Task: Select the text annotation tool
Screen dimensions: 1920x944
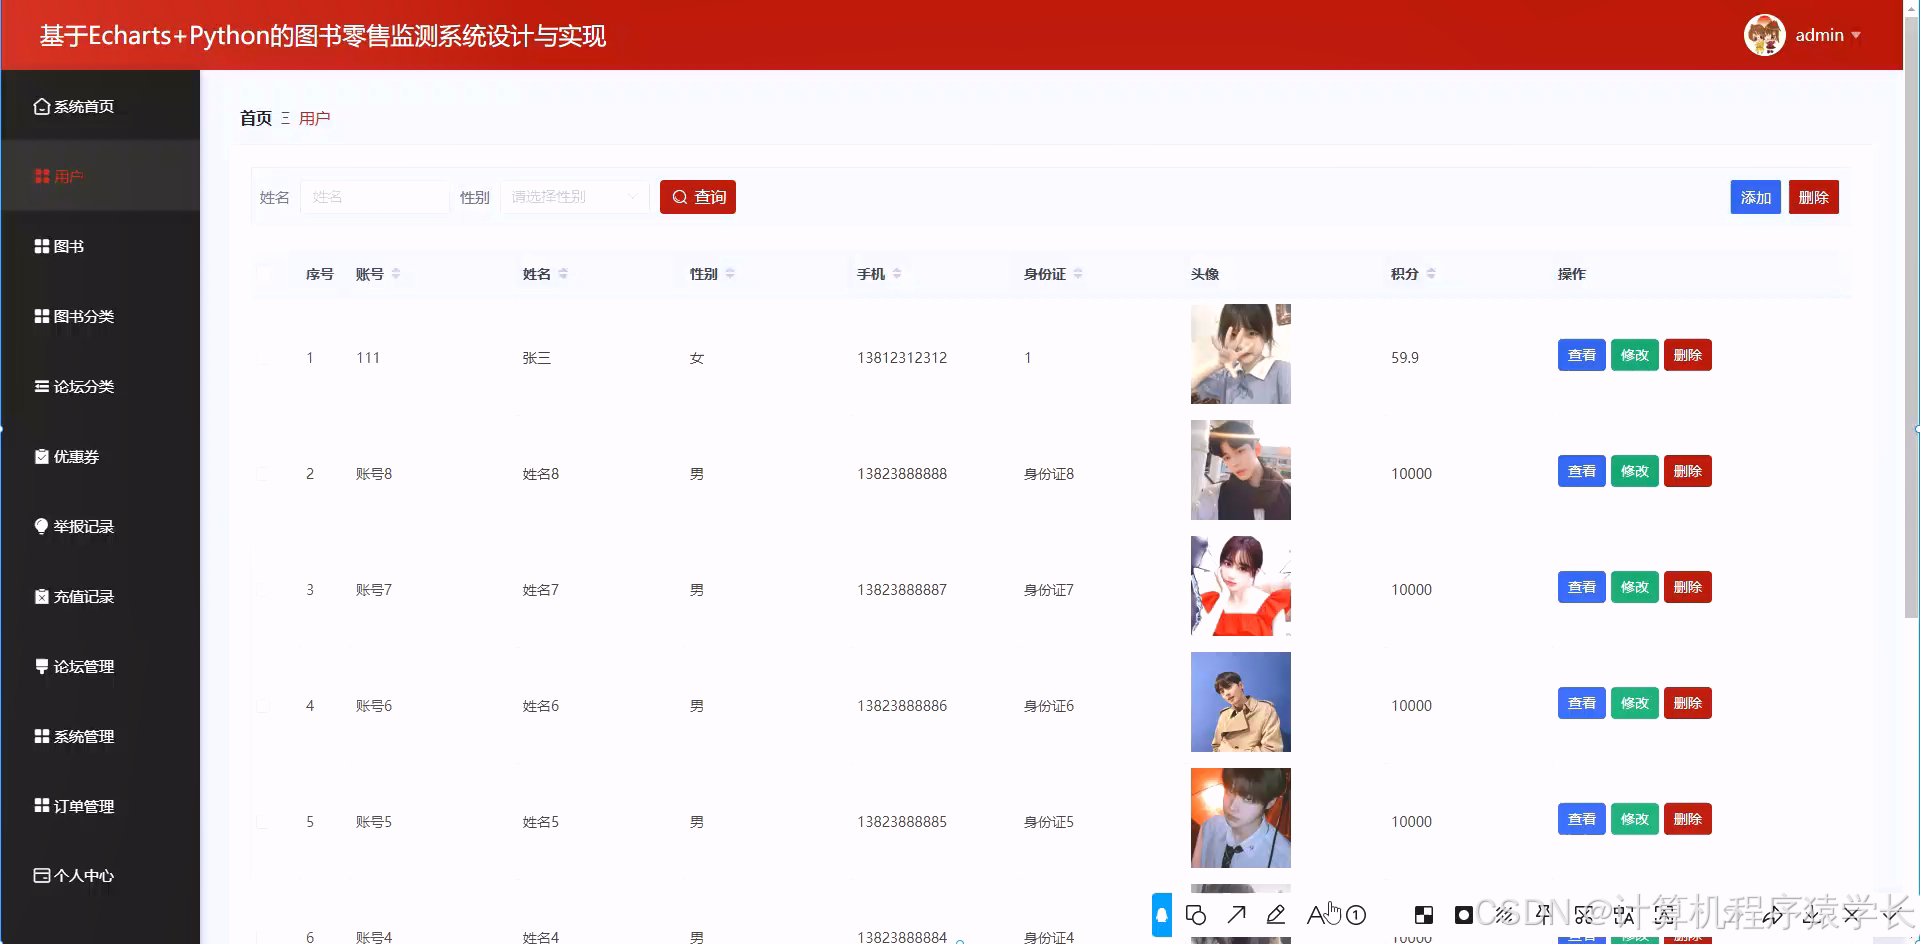Action: 1316,915
